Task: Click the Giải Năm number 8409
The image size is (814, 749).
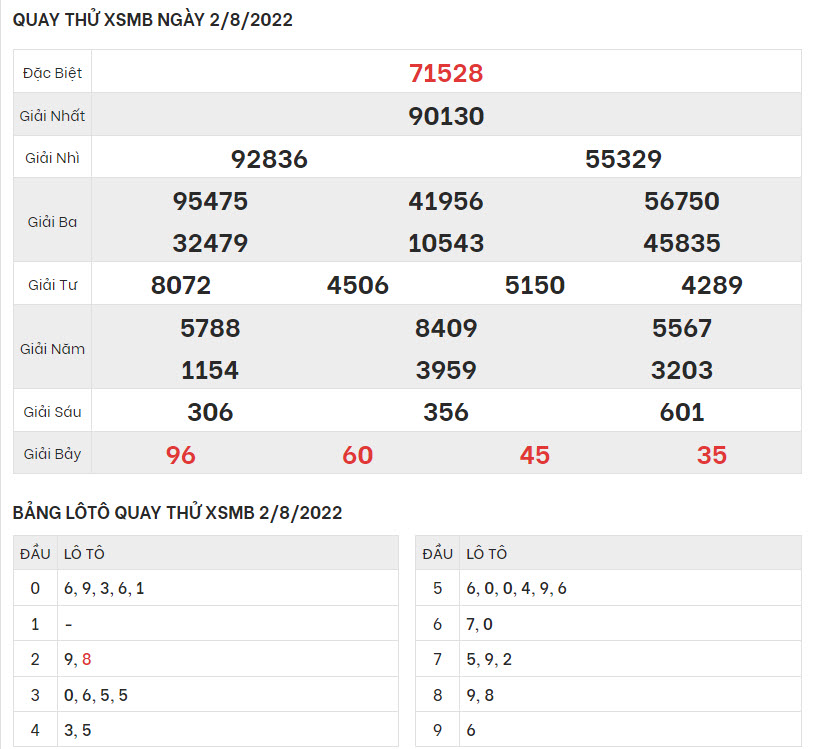Action: (x=446, y=328)
